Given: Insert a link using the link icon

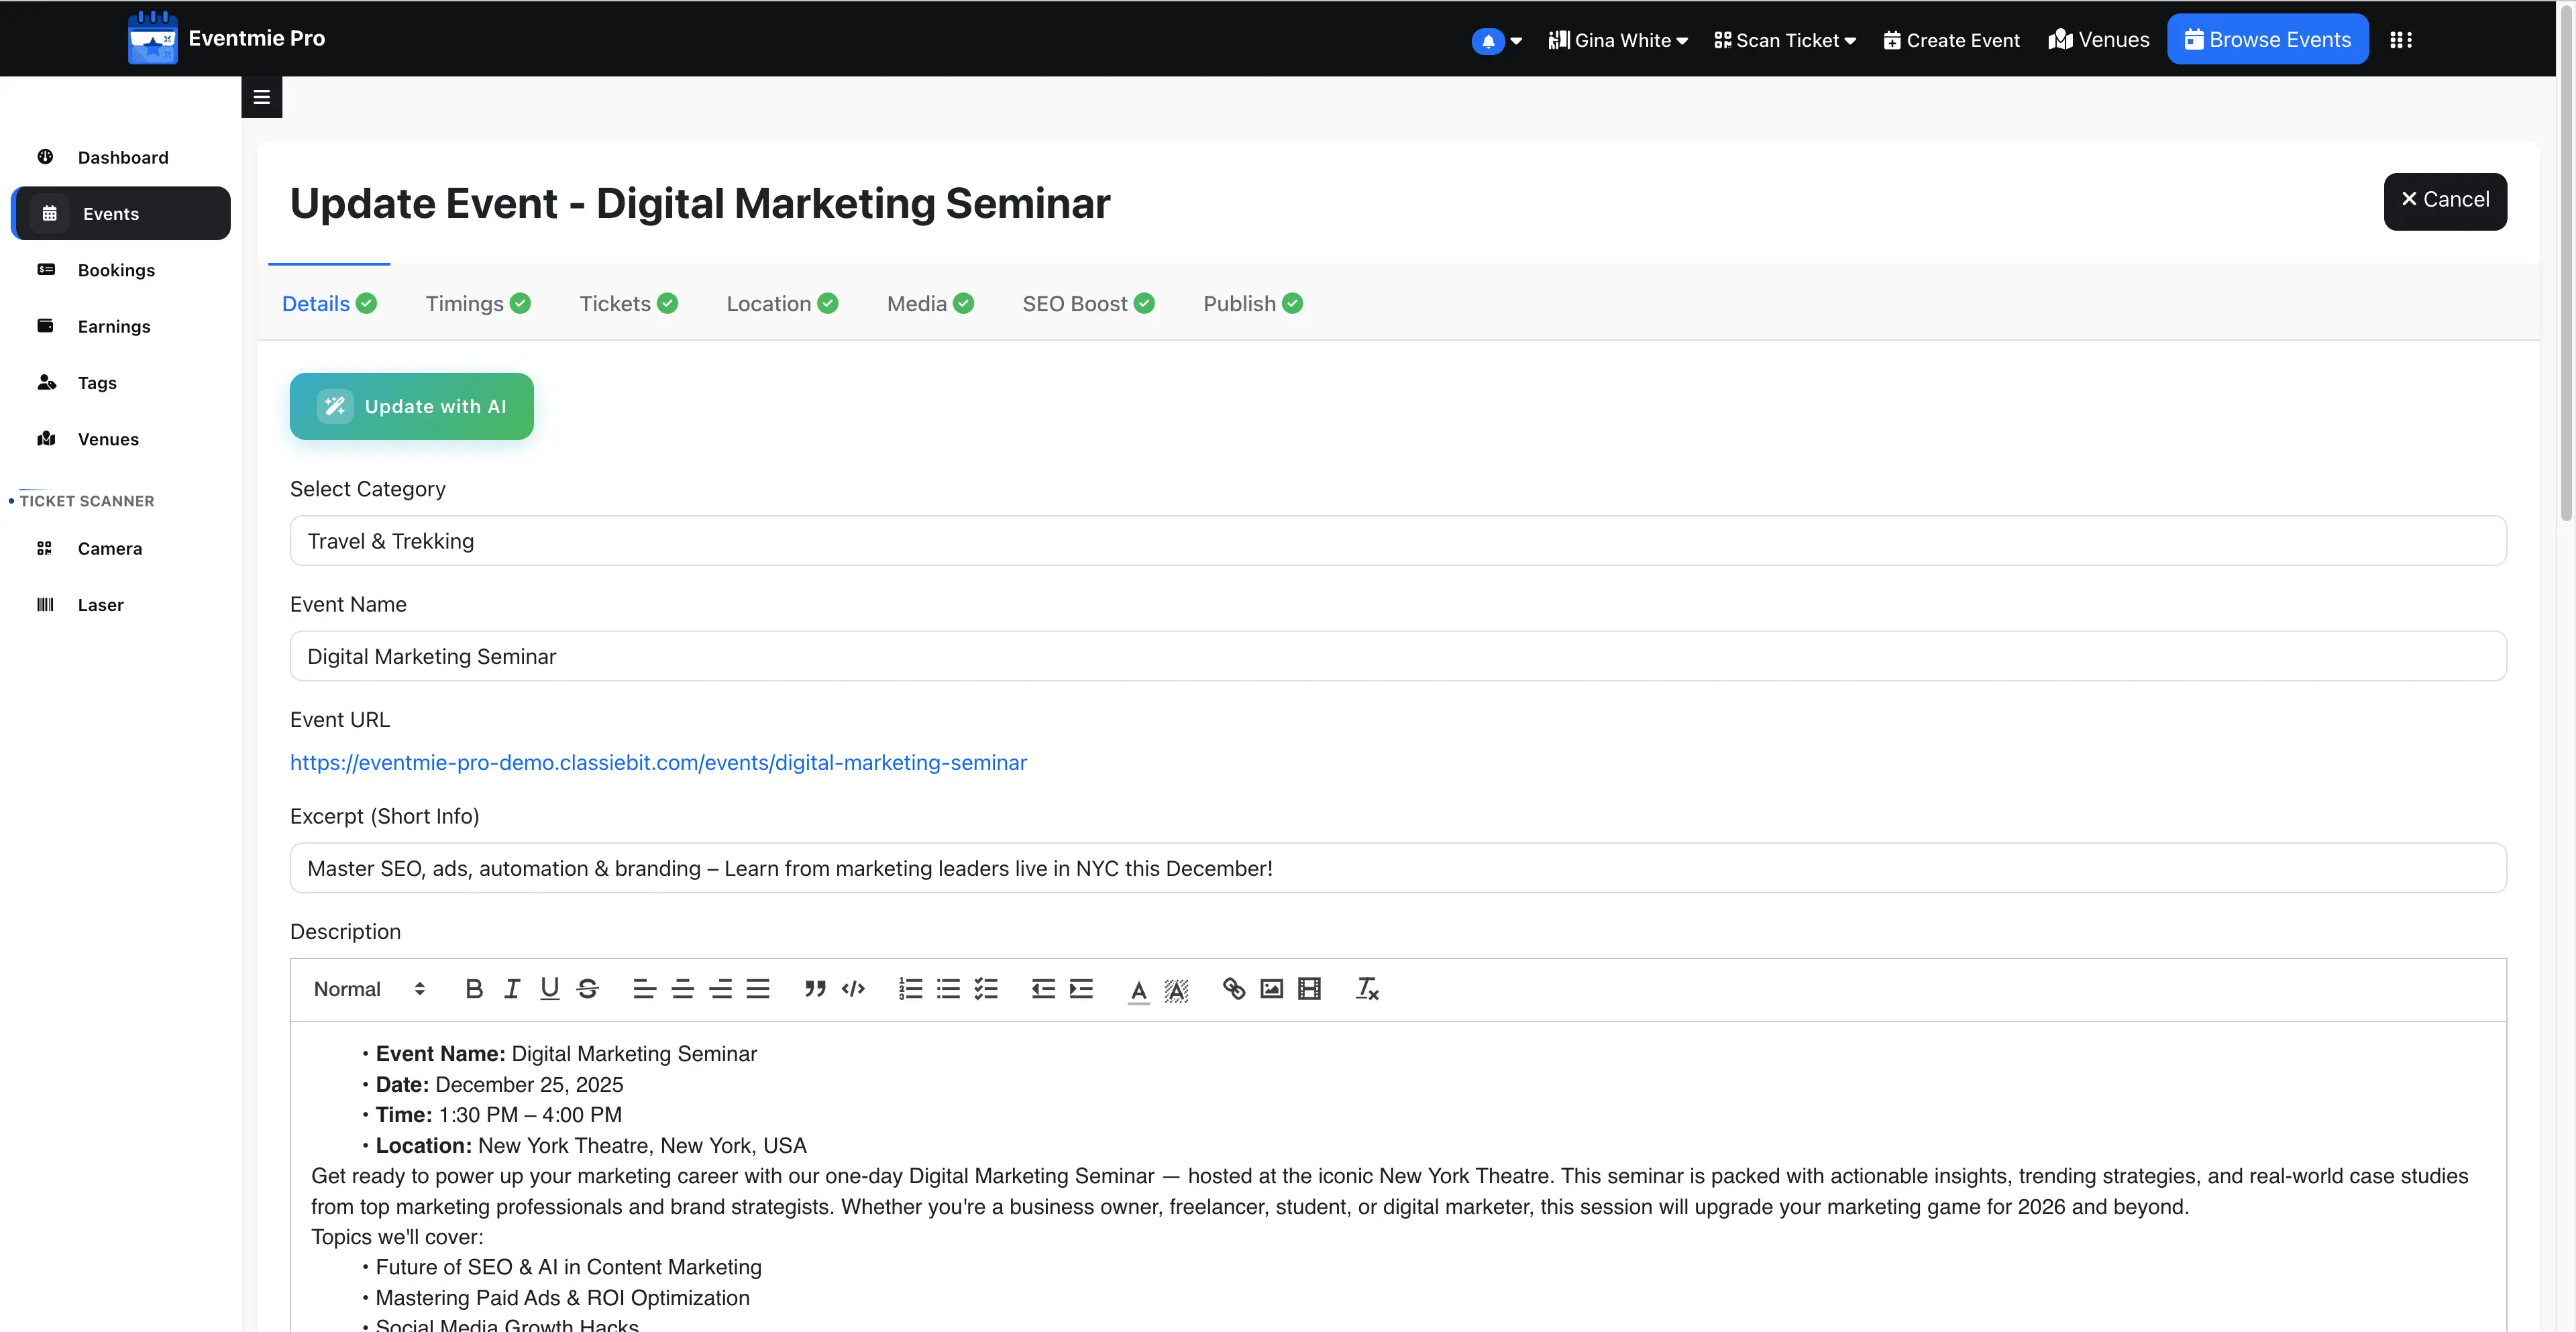Looking at the screenshot, I should pos(1234,989).
